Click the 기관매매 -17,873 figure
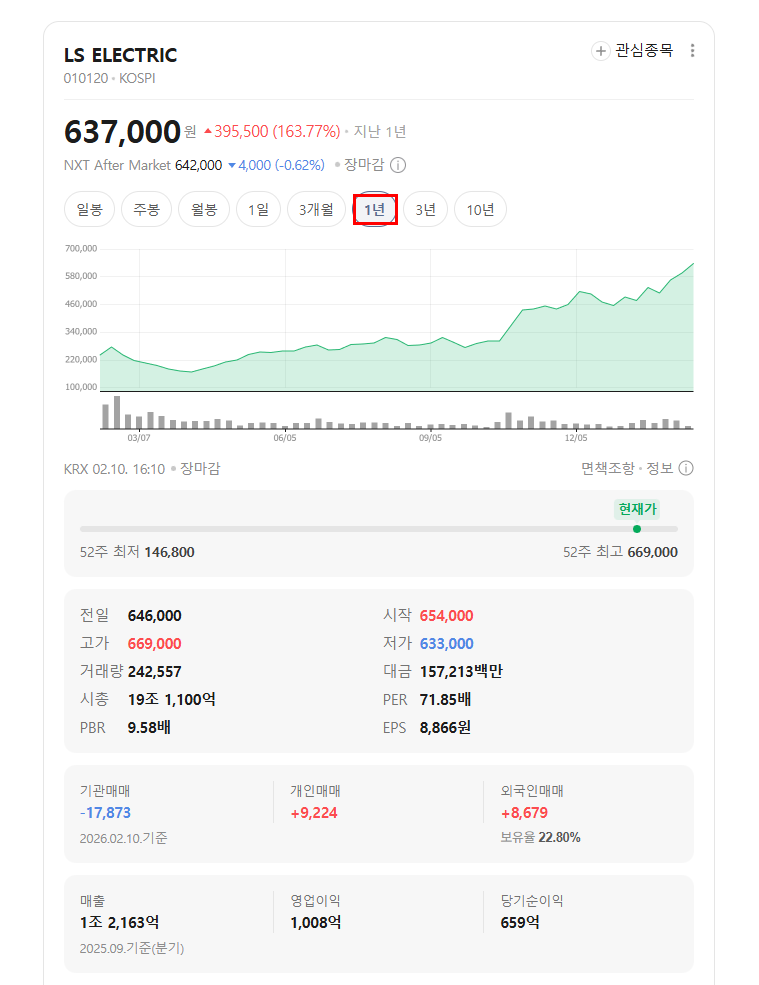Image resolution: width=759 pixels, height=985 pixels. [x=106, y=813]
